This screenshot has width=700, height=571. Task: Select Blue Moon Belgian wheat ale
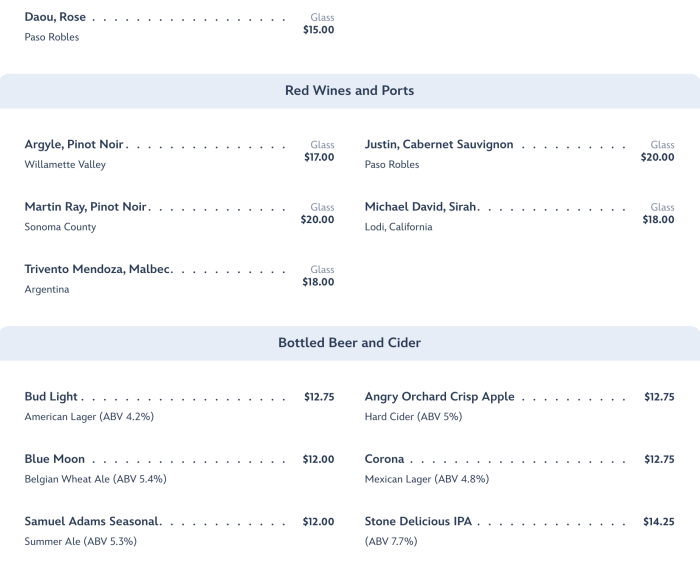point(55,459)
